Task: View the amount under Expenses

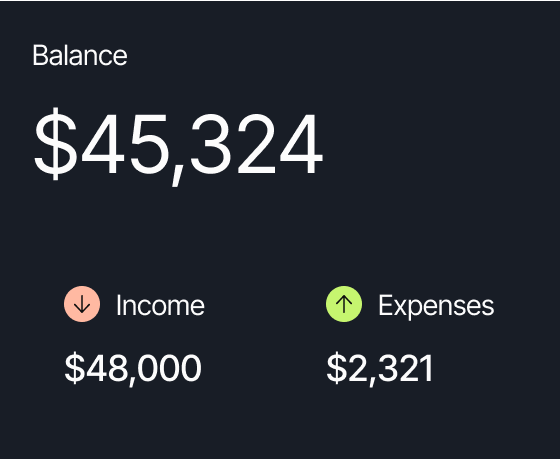Action: [380, 369]
